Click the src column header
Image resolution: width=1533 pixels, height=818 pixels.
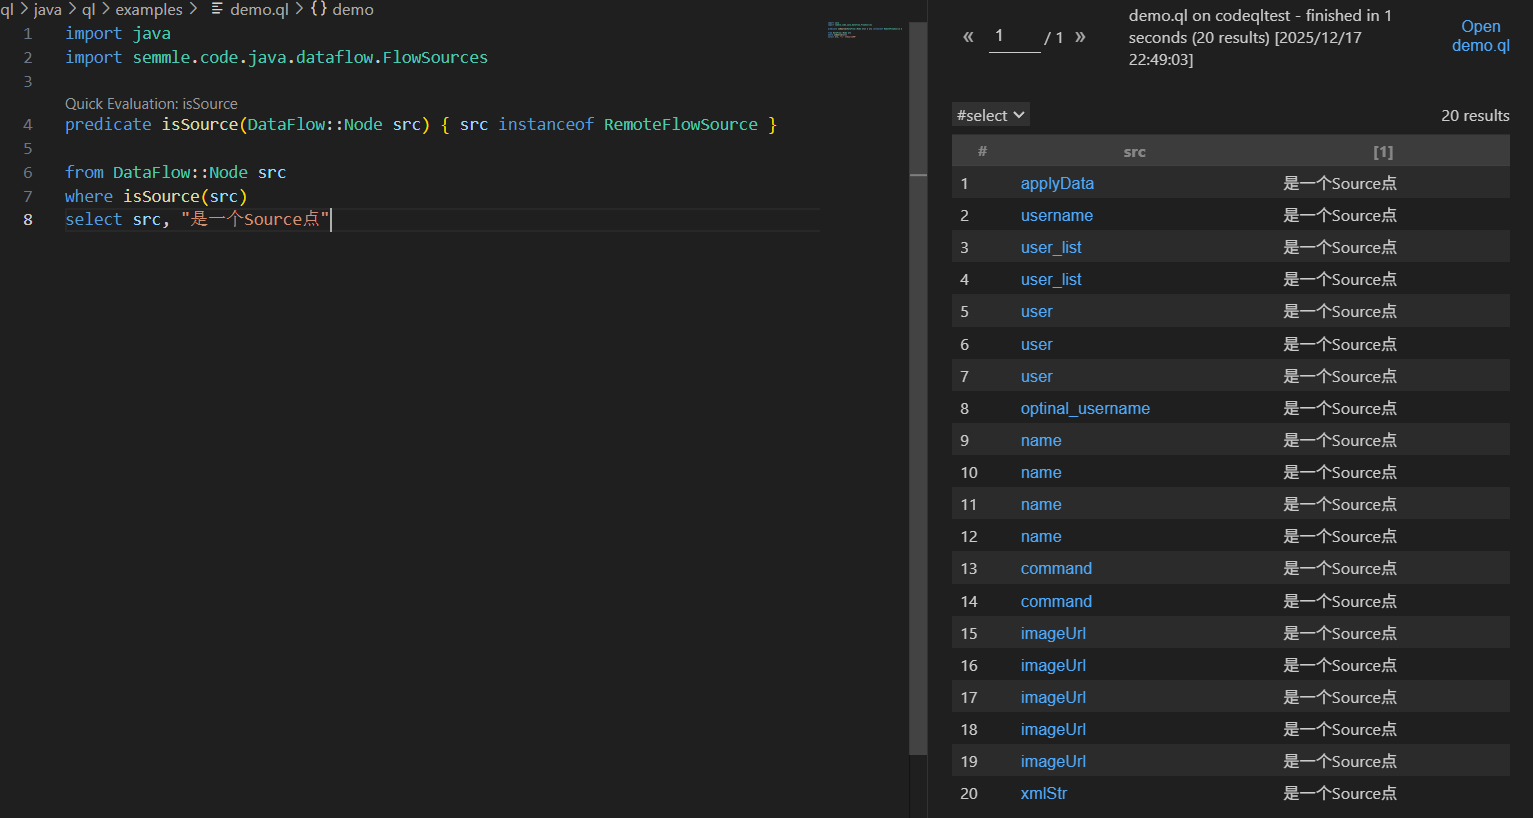1134,152
